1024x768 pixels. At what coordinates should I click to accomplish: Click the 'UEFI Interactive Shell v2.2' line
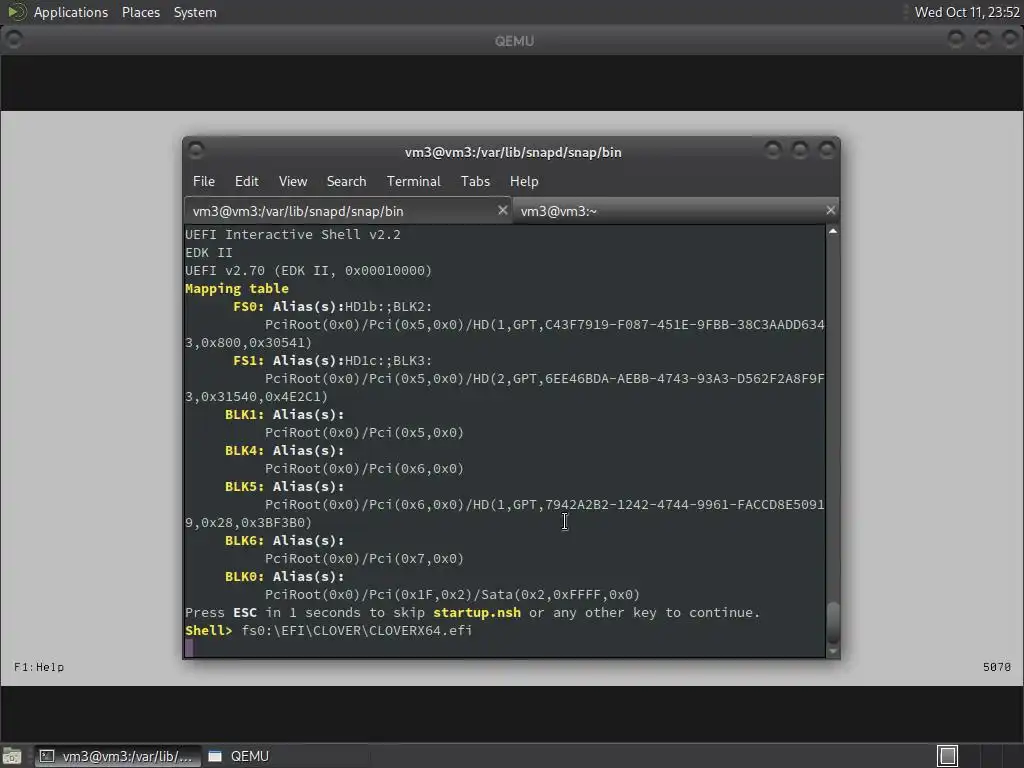coord(293,234)
